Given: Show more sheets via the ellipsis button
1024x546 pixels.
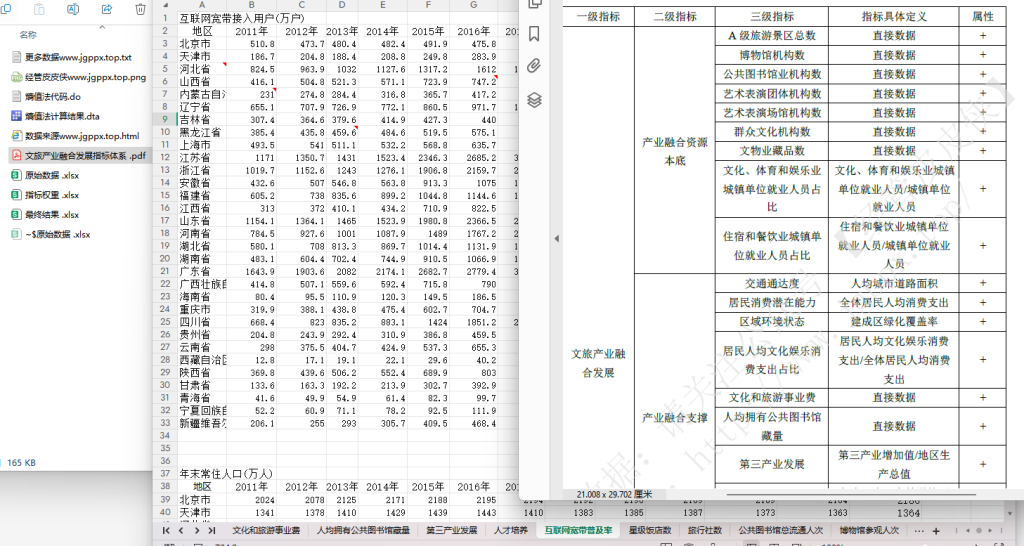Looking at the screenshot, I should point(919,530).
